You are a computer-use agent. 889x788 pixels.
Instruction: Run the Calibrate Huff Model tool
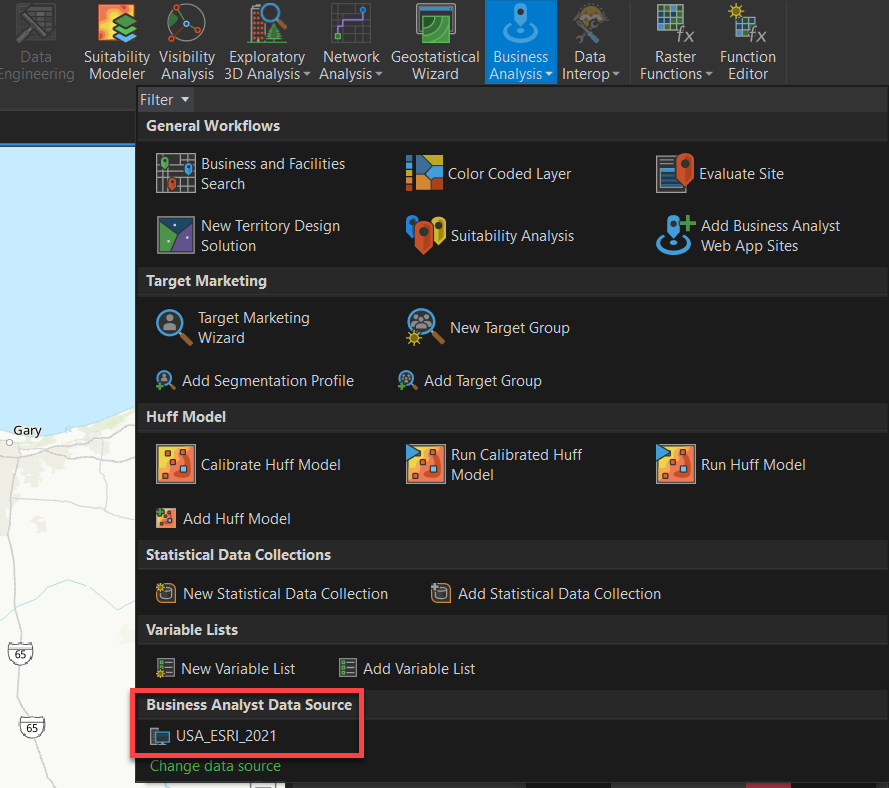249,465
